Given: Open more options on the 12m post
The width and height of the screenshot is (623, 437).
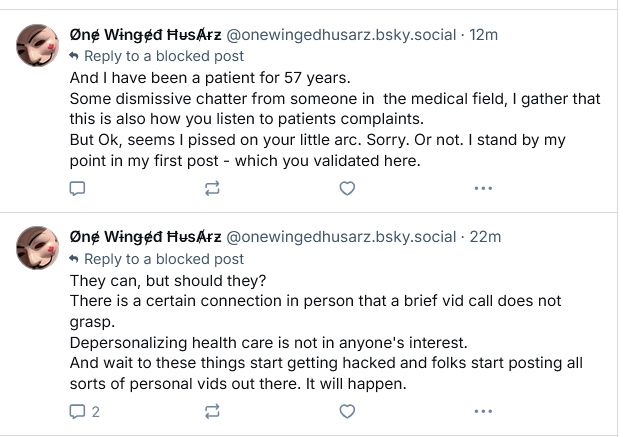Looking at the screenshot, I should coord(483,188).
